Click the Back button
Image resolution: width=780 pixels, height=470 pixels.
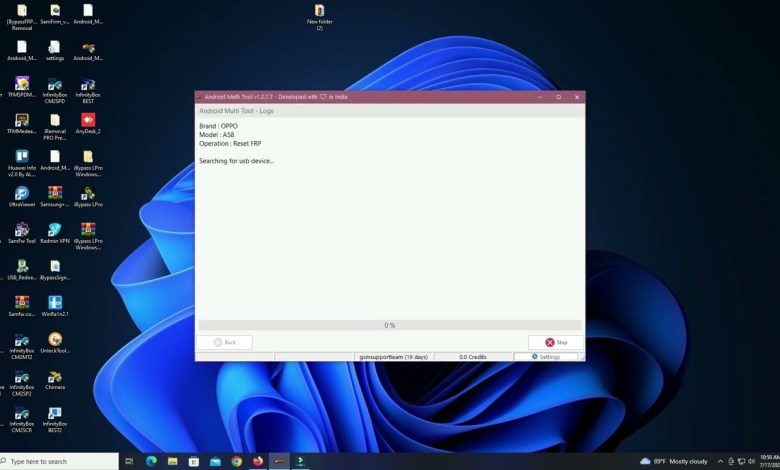tap(224, 342)
